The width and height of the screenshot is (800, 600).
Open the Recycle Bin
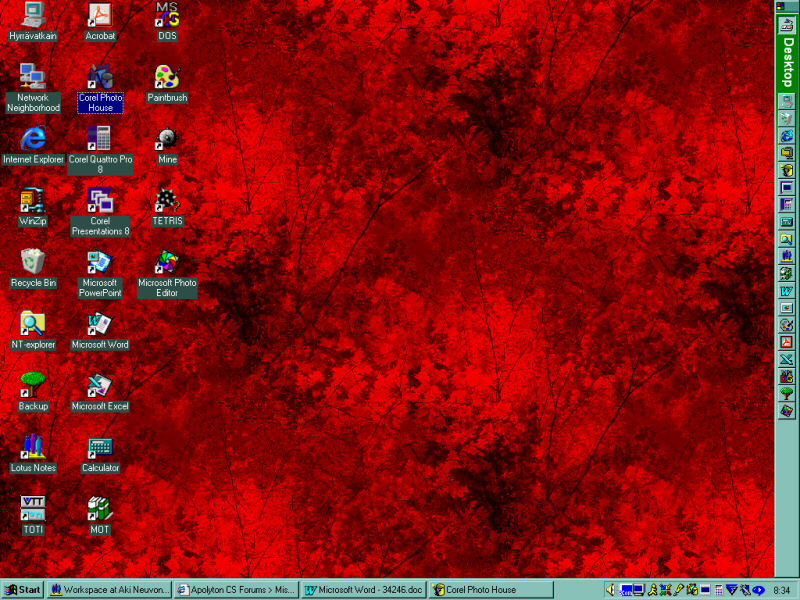tap(33, 262)
